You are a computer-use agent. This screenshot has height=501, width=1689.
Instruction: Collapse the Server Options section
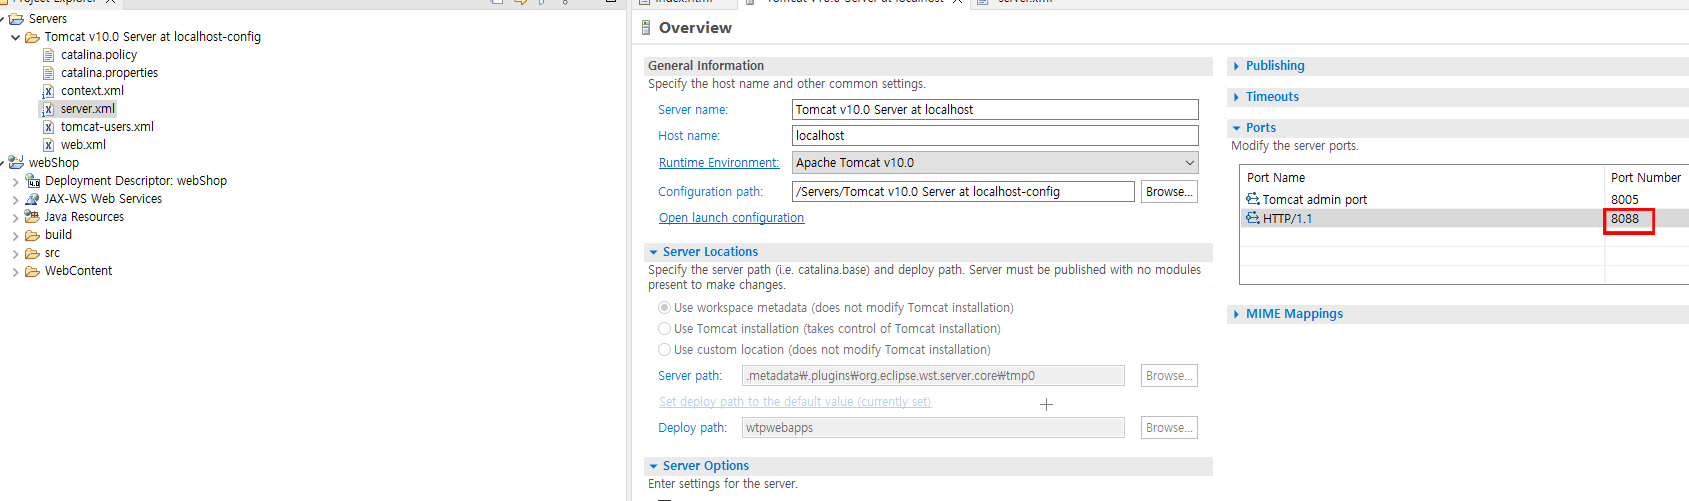653,466
